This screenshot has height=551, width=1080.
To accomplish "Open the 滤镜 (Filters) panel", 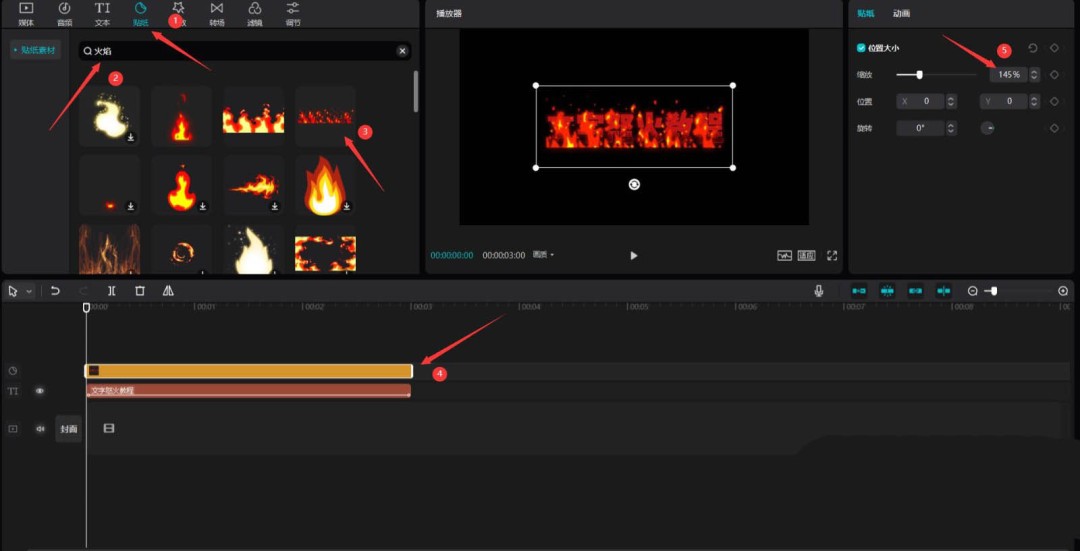I will point(255,13).
